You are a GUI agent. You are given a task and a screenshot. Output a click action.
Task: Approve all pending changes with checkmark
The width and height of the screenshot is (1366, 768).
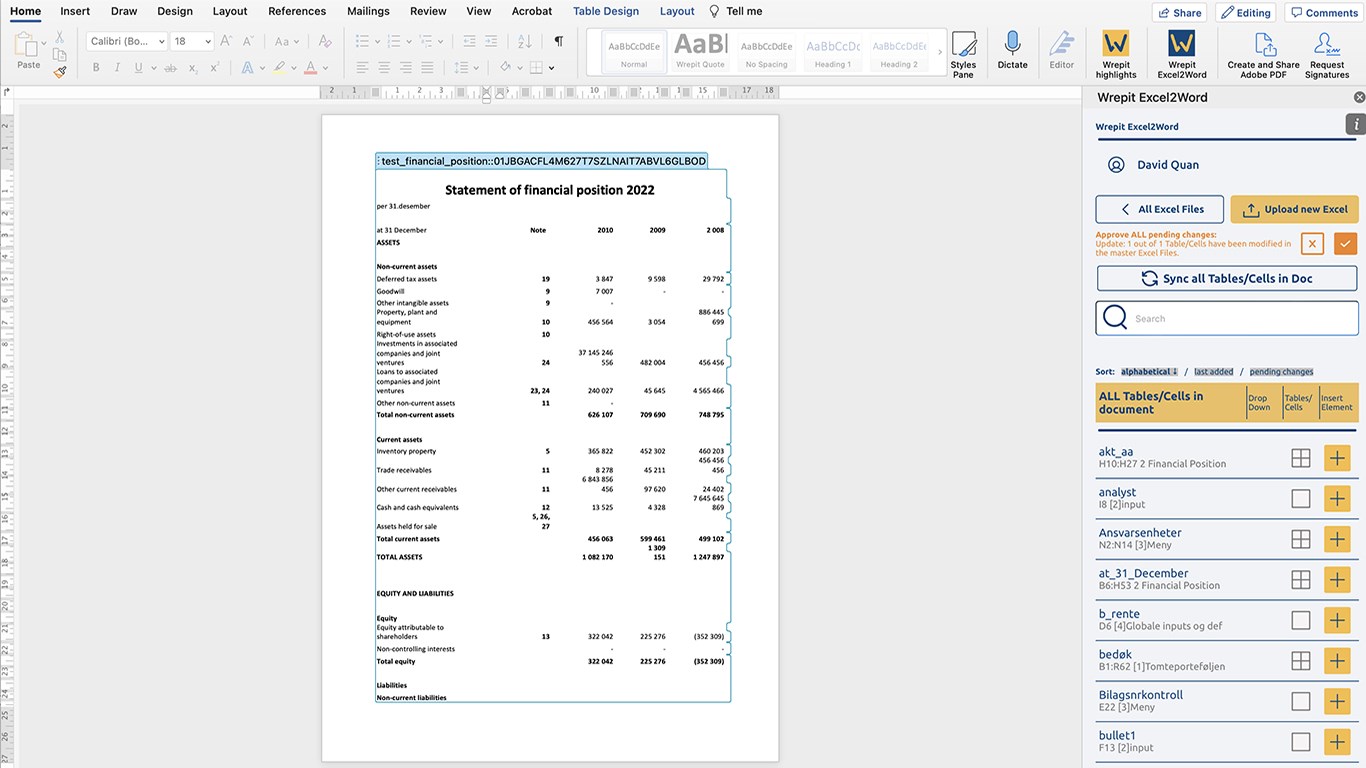pyautogui.click(x=1345, y=243)
